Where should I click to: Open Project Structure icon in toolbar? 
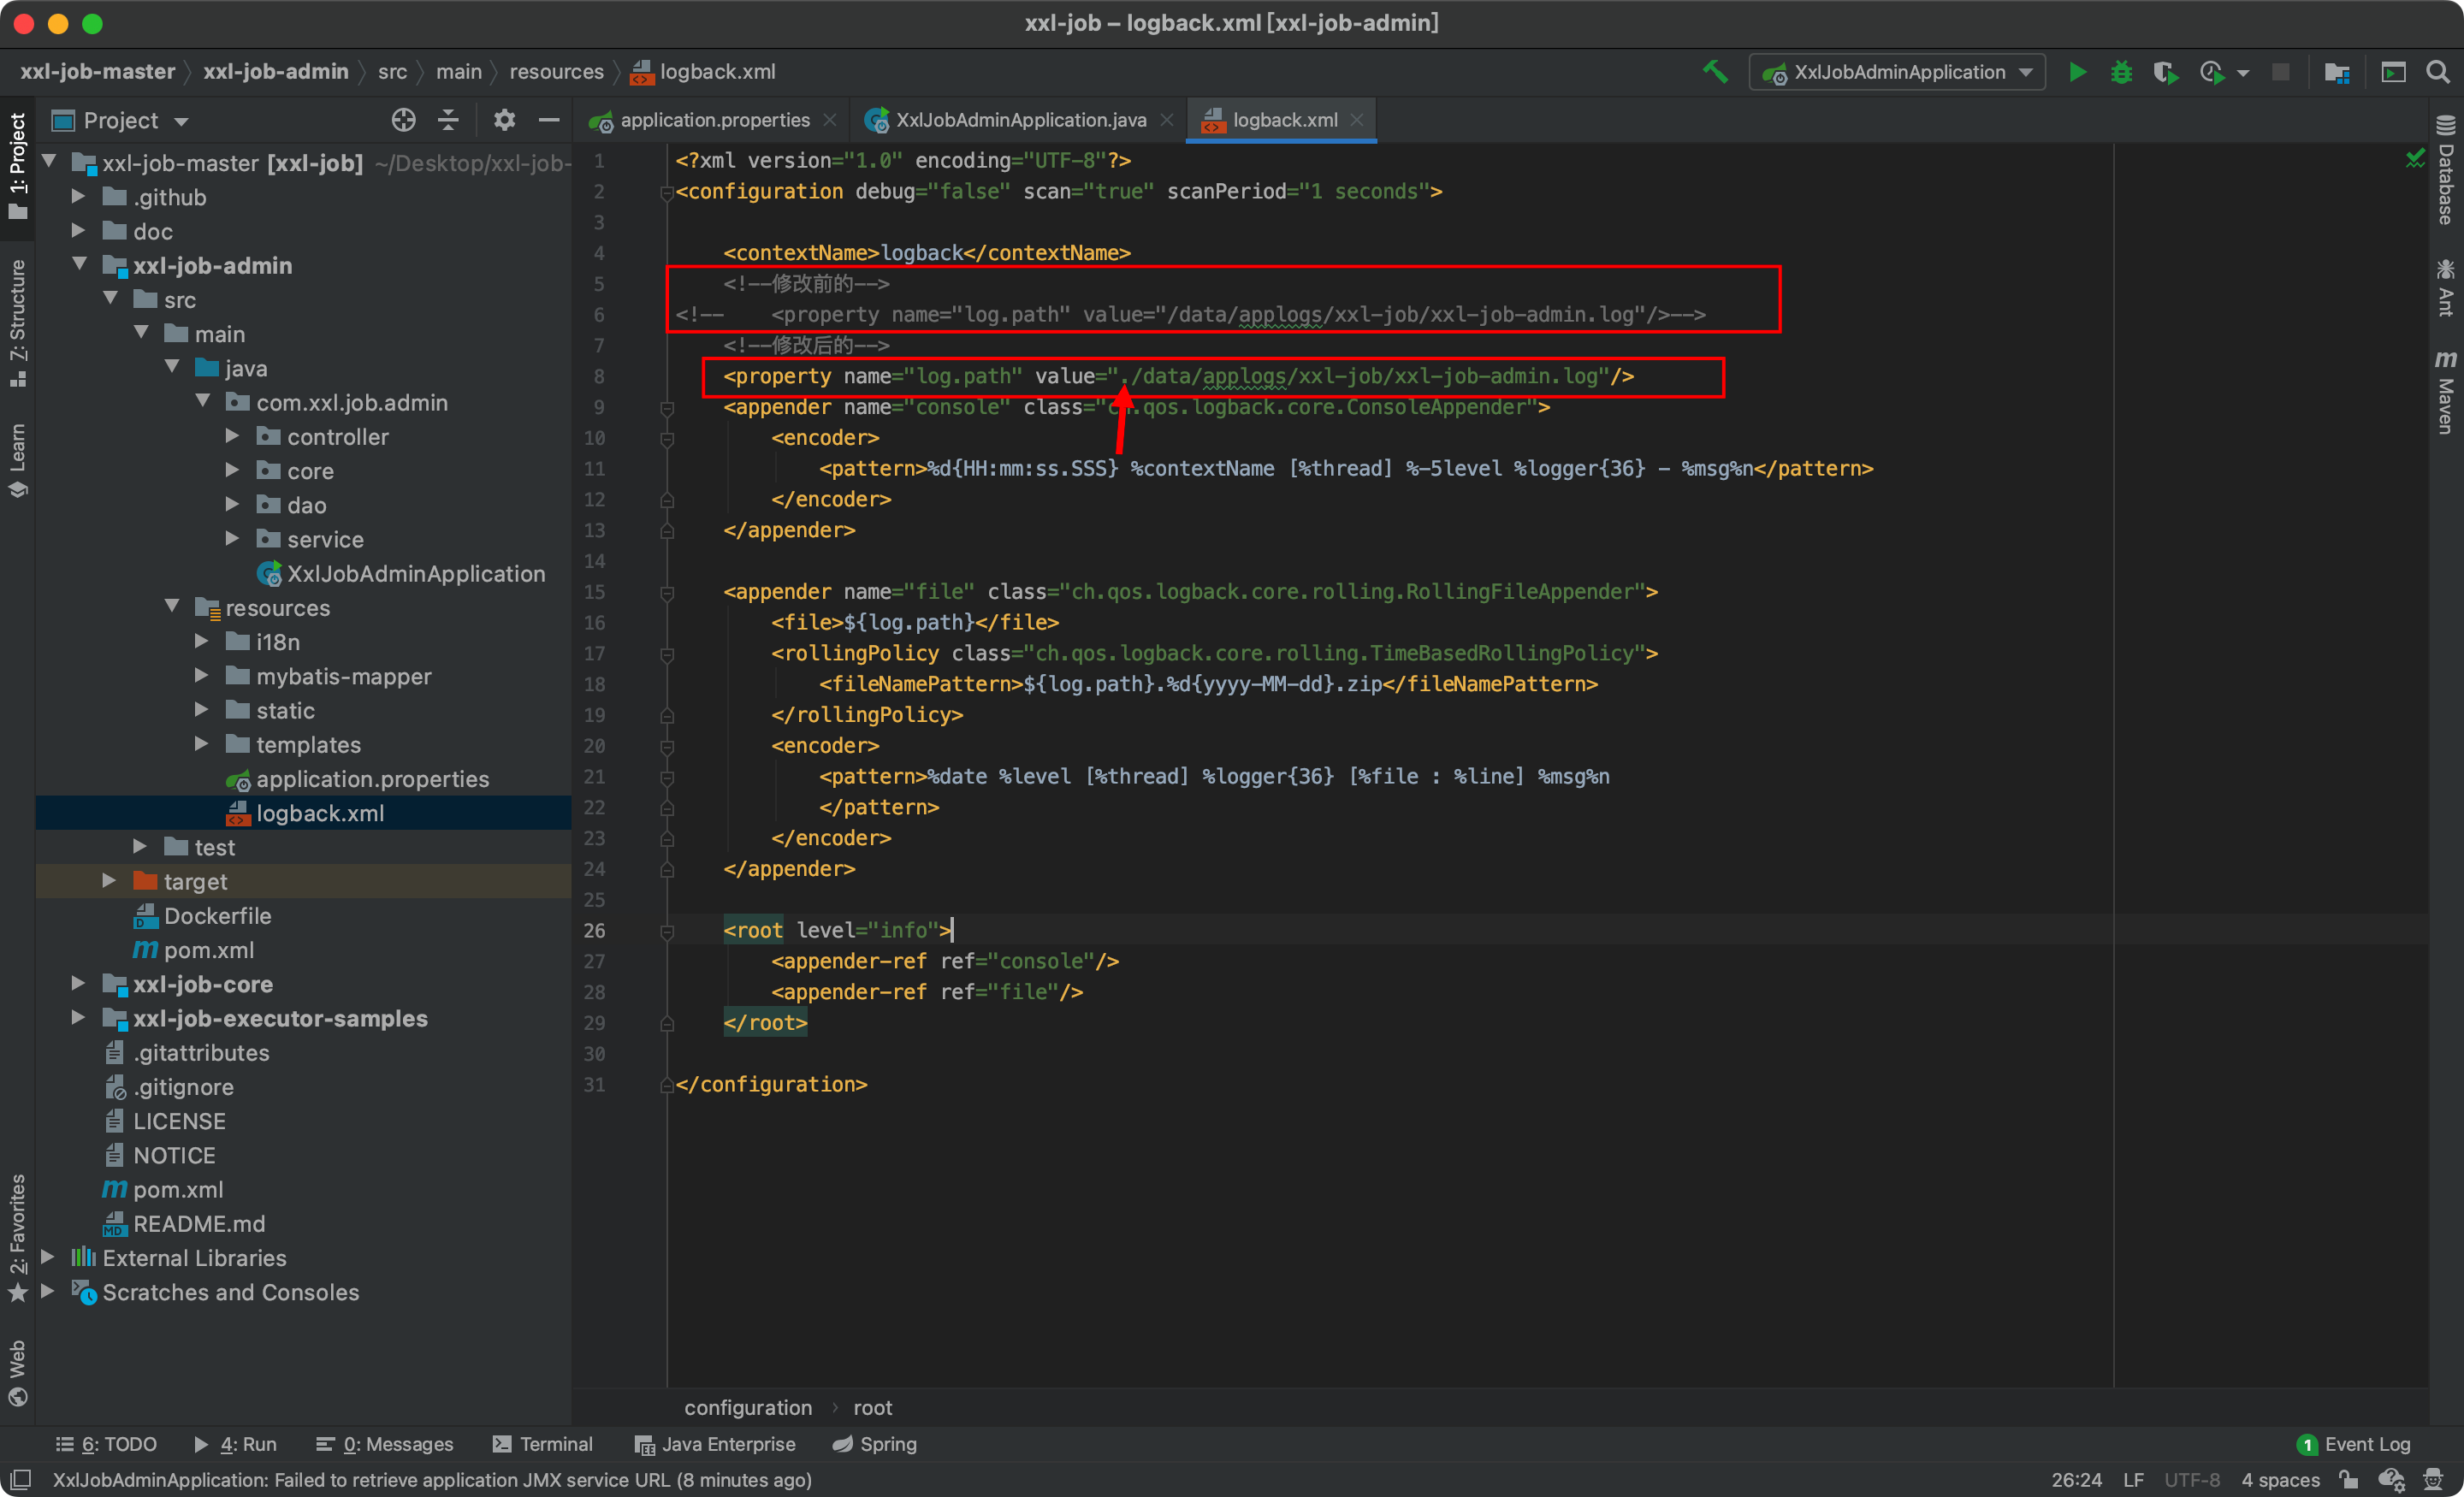2337,72
